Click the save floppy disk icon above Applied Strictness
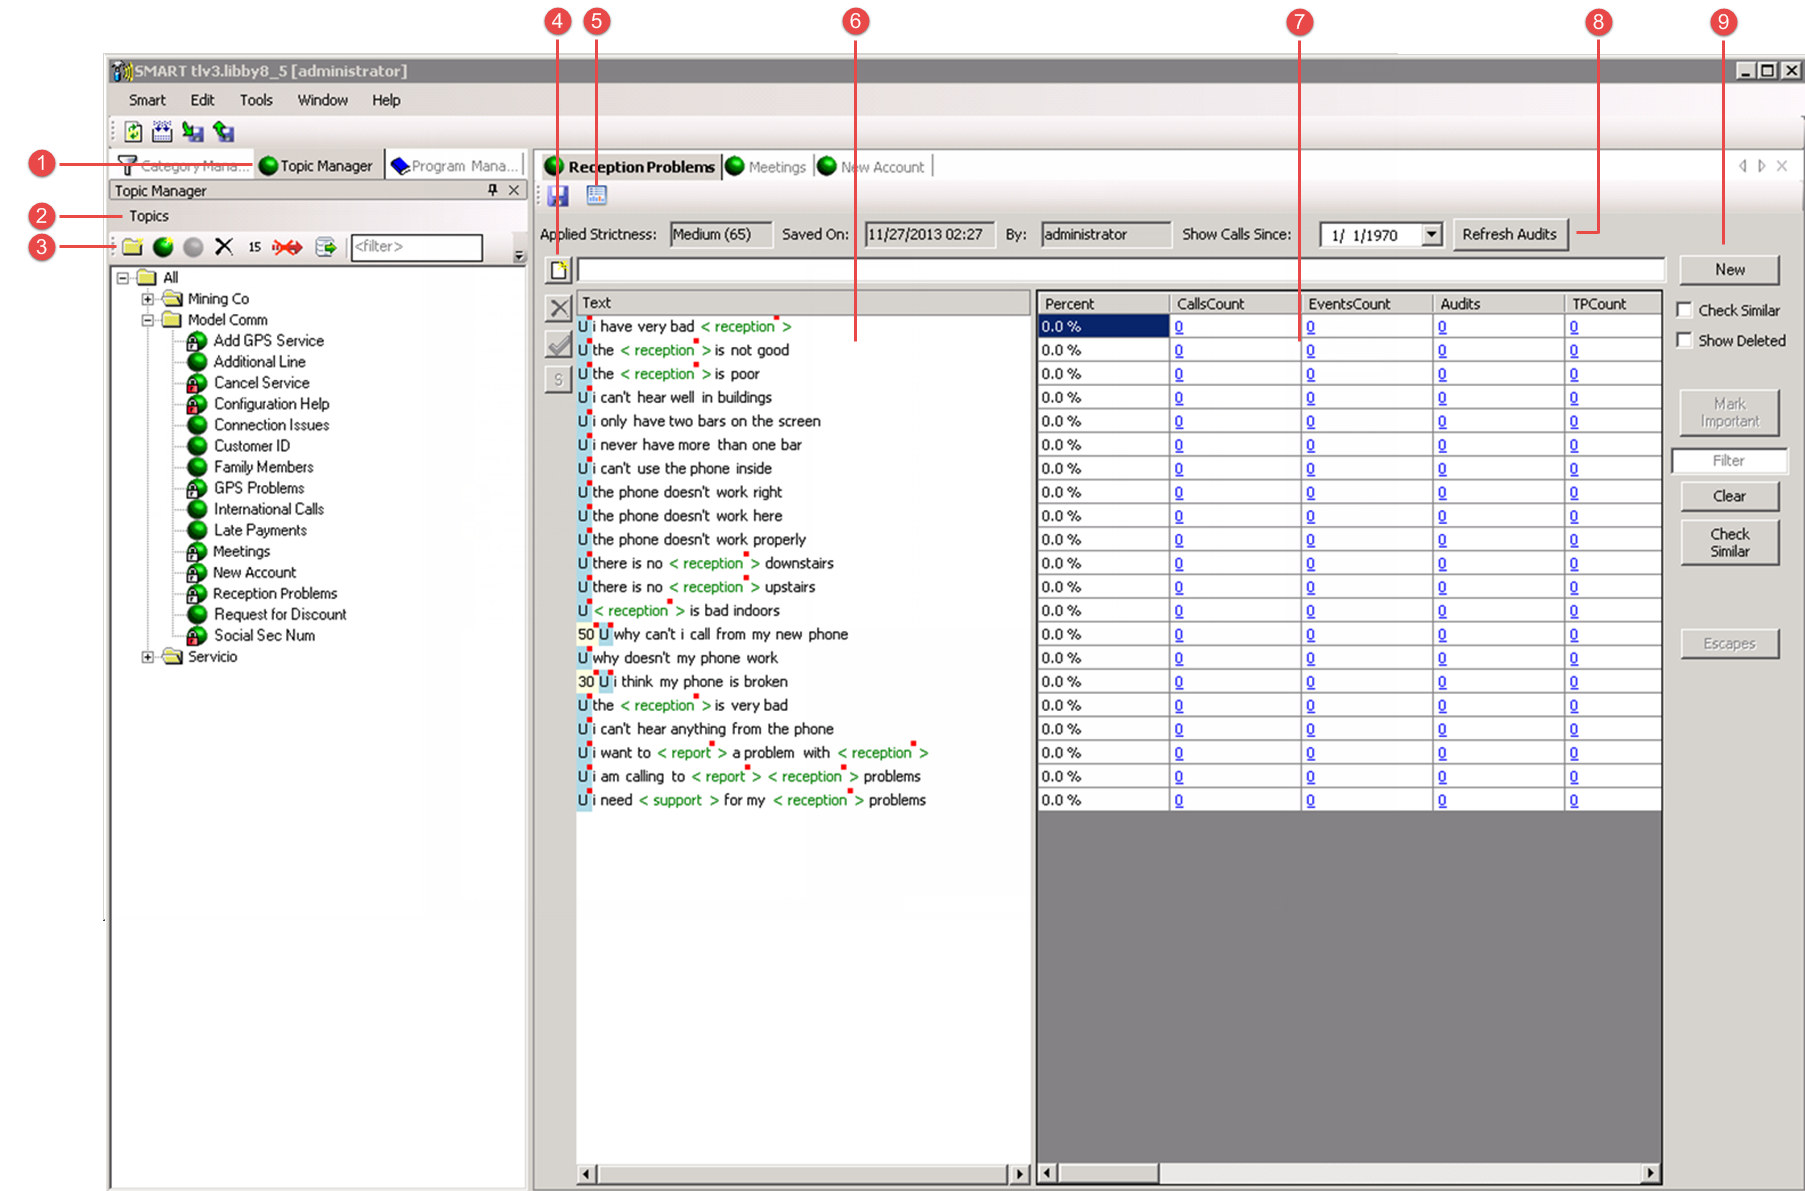 [x=558, y=196]
